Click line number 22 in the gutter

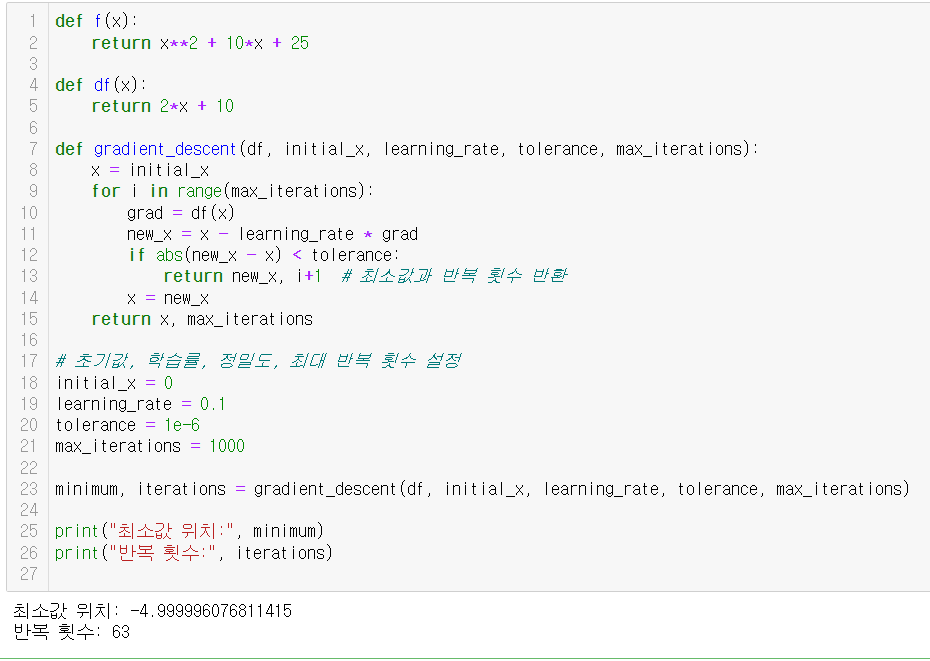coord(28,468)
